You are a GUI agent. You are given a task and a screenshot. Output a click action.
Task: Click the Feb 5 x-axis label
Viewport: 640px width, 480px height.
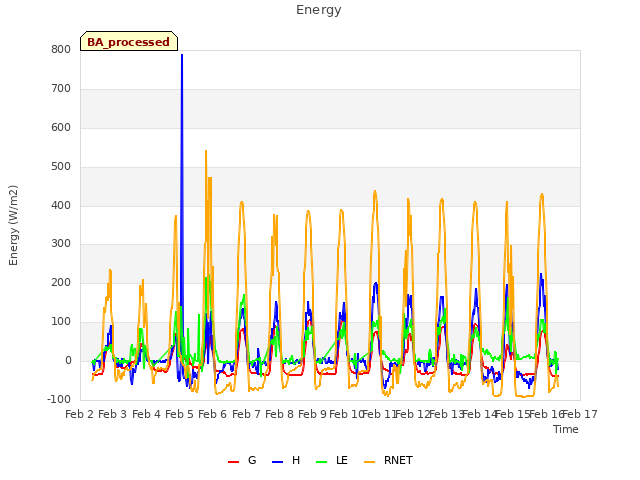pos(180,414)
